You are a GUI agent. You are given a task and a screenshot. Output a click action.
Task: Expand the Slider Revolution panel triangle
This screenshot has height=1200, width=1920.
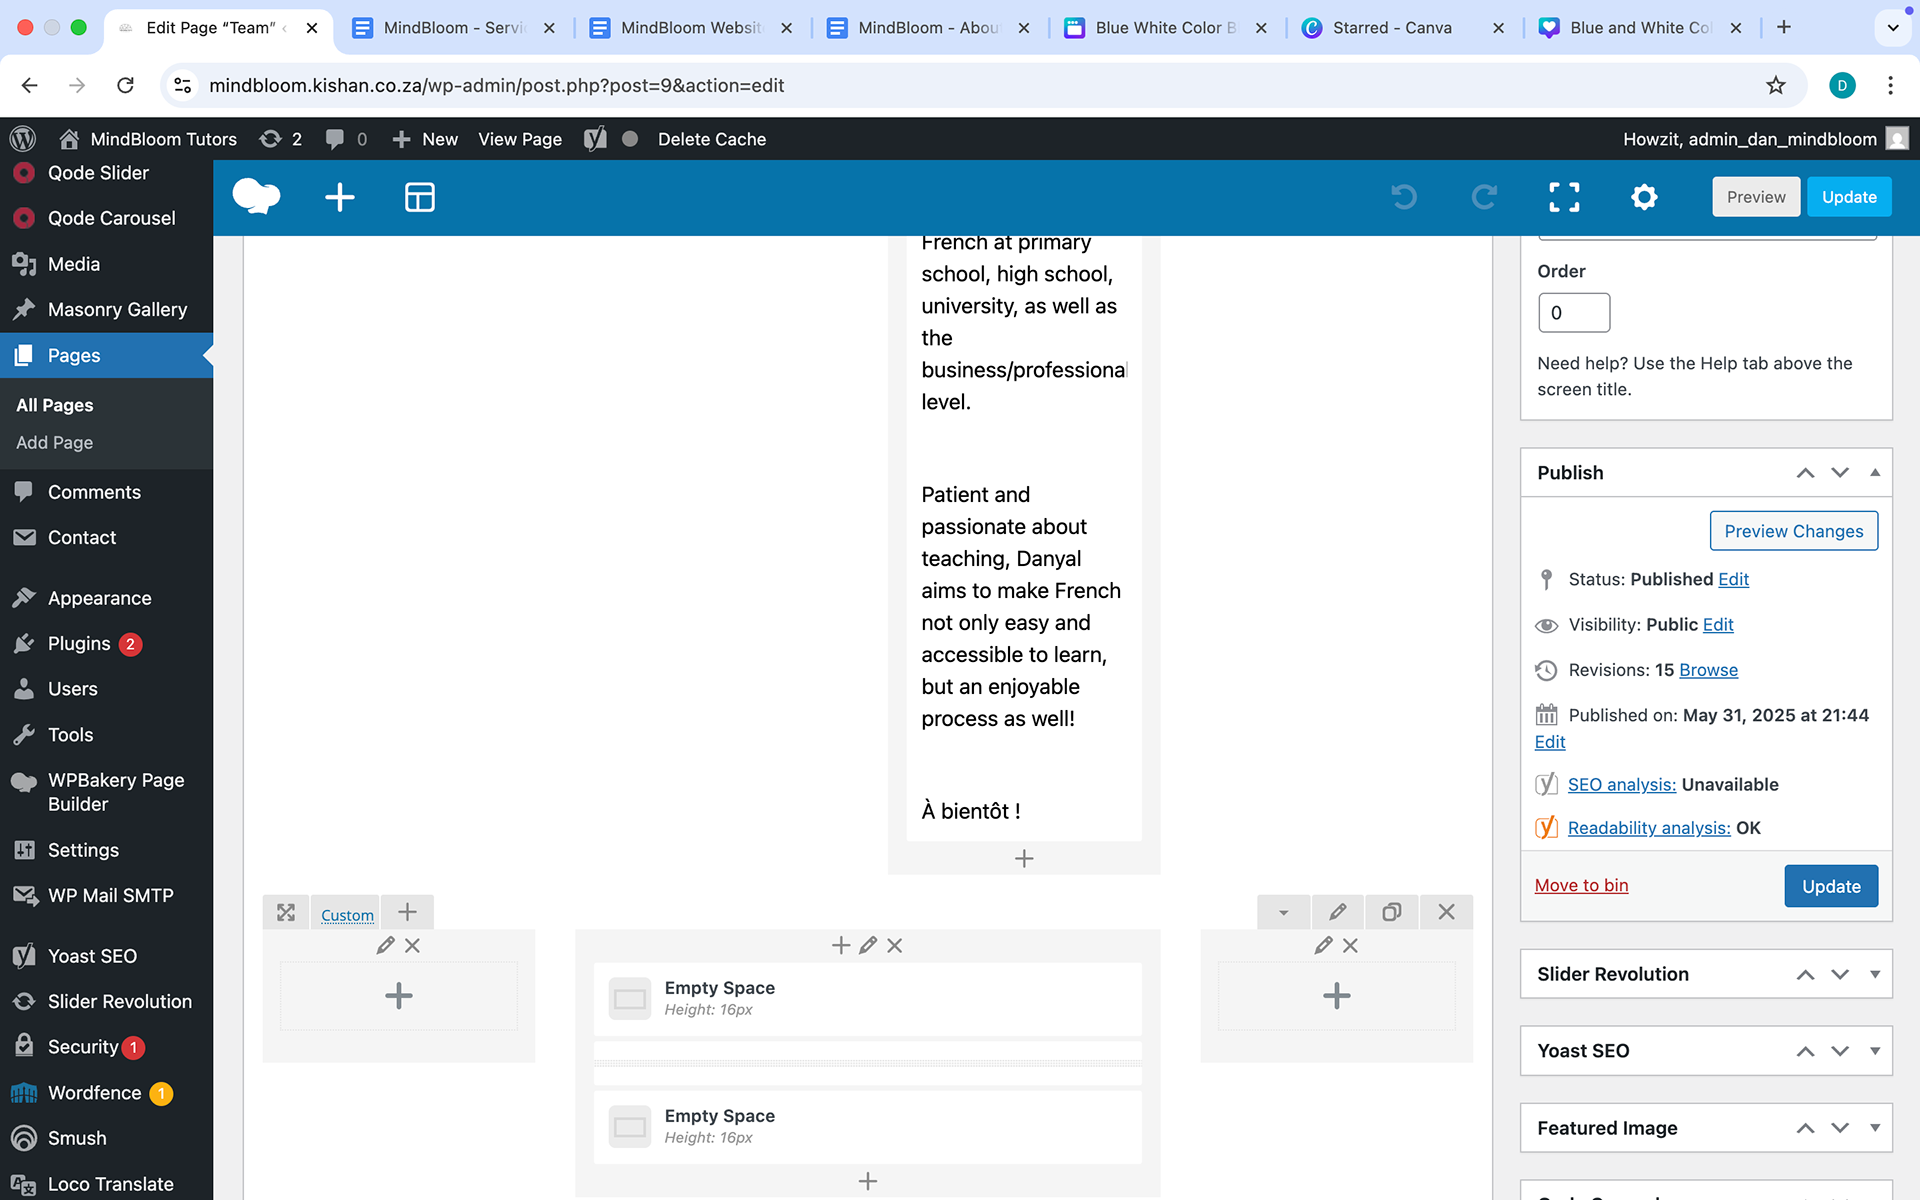click(1875, 974)
